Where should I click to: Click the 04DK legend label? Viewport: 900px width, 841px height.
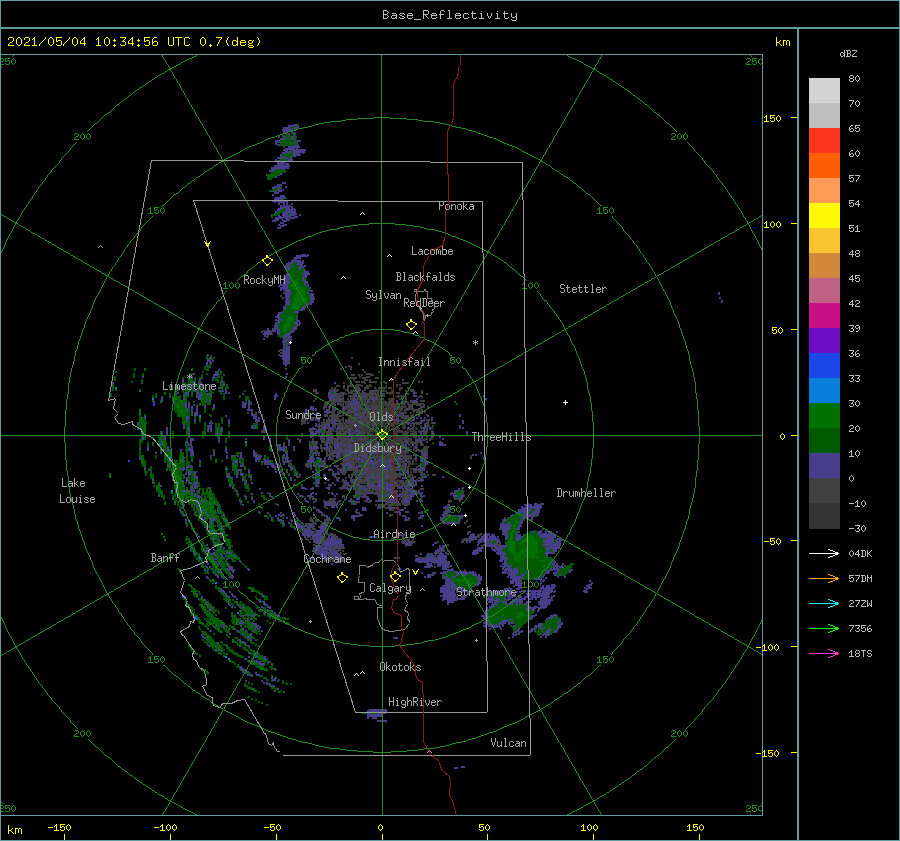(860, 553)
